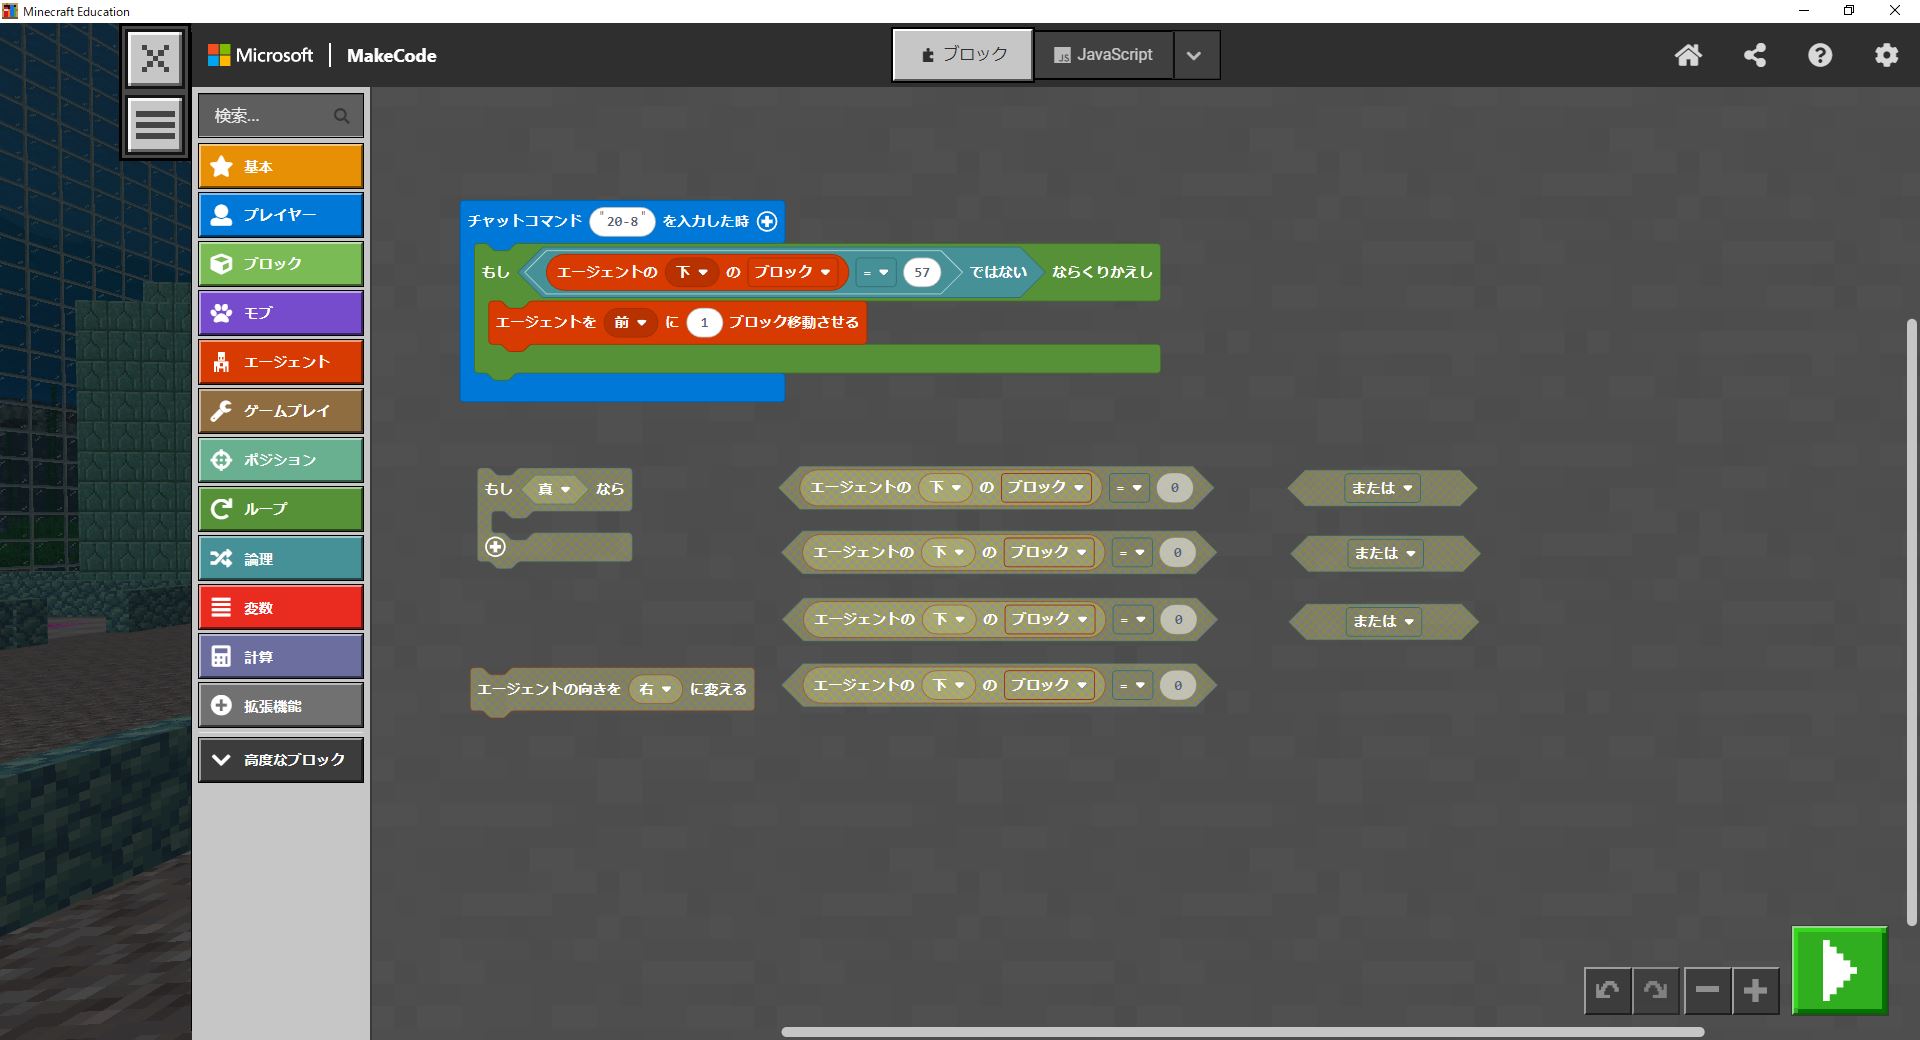Open the 右 dropdown in turn block
Image resolution: width=1920 pixels, height=1040 pixels.
point(656,689)
